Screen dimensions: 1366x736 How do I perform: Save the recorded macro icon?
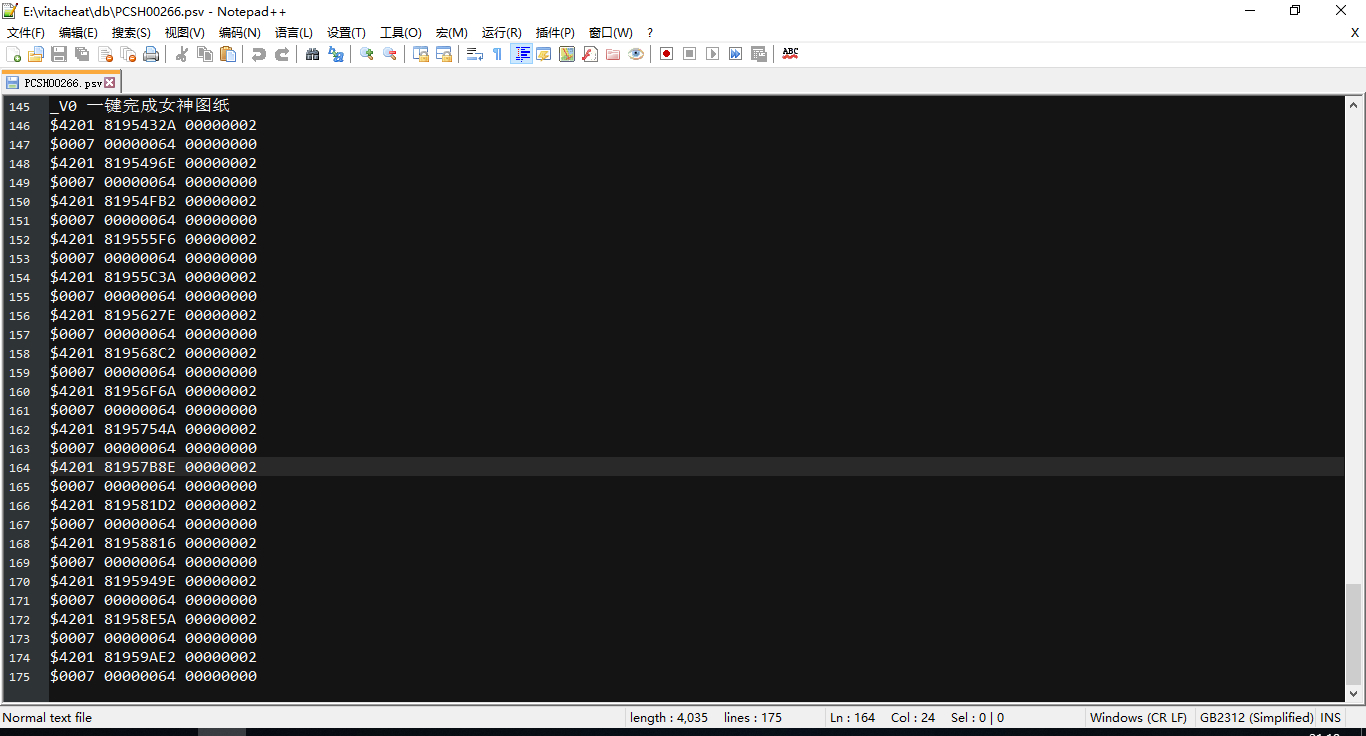[758, 54]
